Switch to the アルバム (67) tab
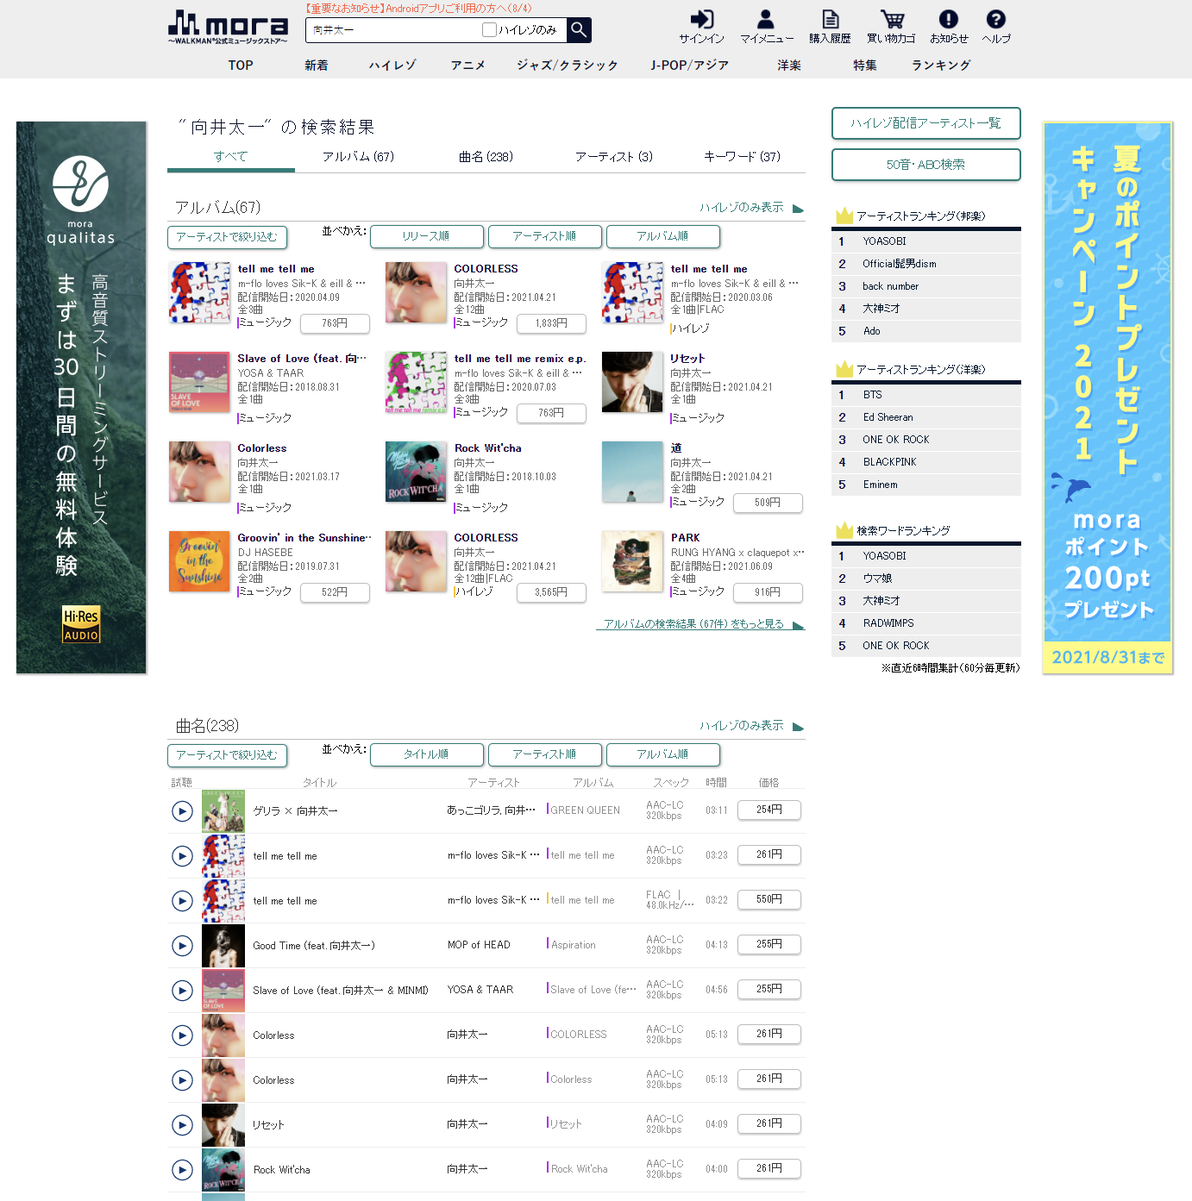This screenshot has height=1201, width=1192. 358,157
